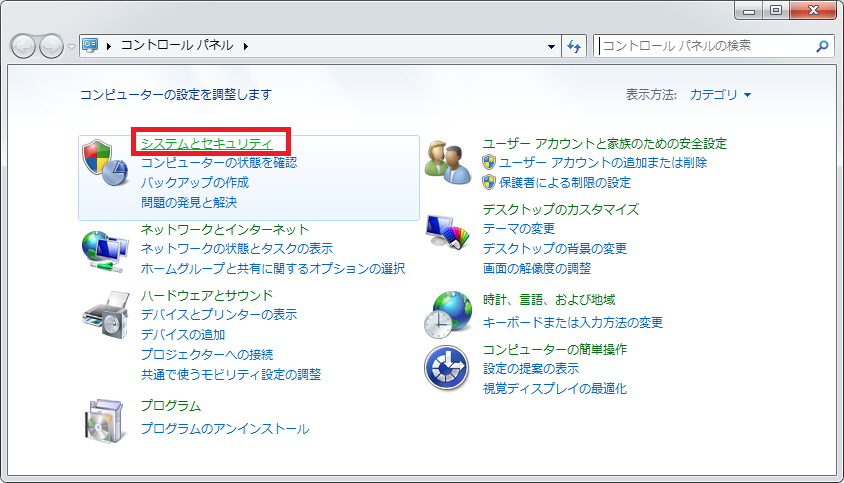Open システムとセキュリティ link
Viewport: 844px width, 483px height.
click(207, 143)
